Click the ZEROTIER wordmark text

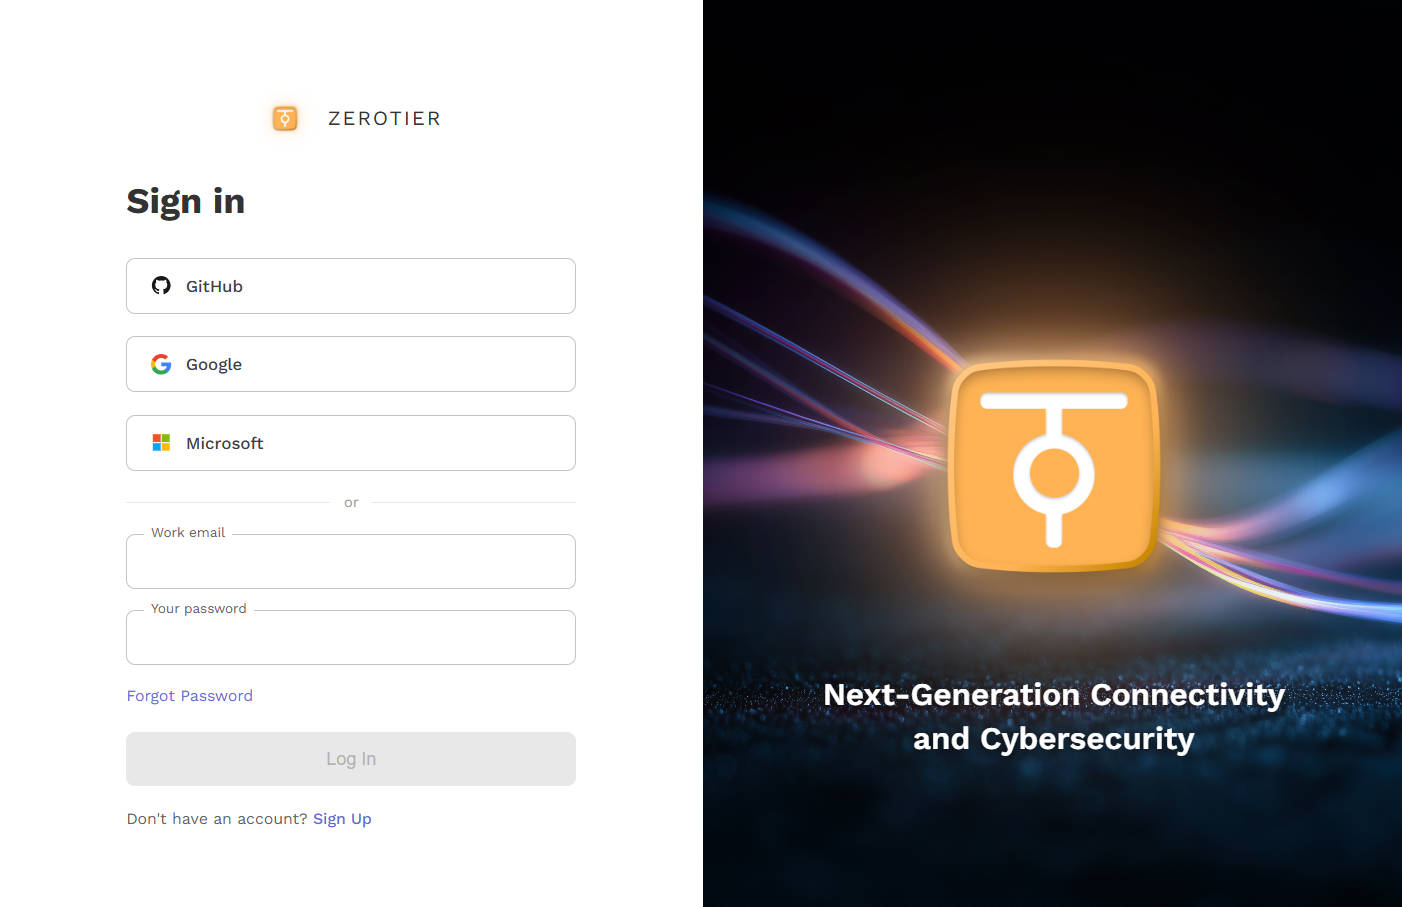point(385,119)
